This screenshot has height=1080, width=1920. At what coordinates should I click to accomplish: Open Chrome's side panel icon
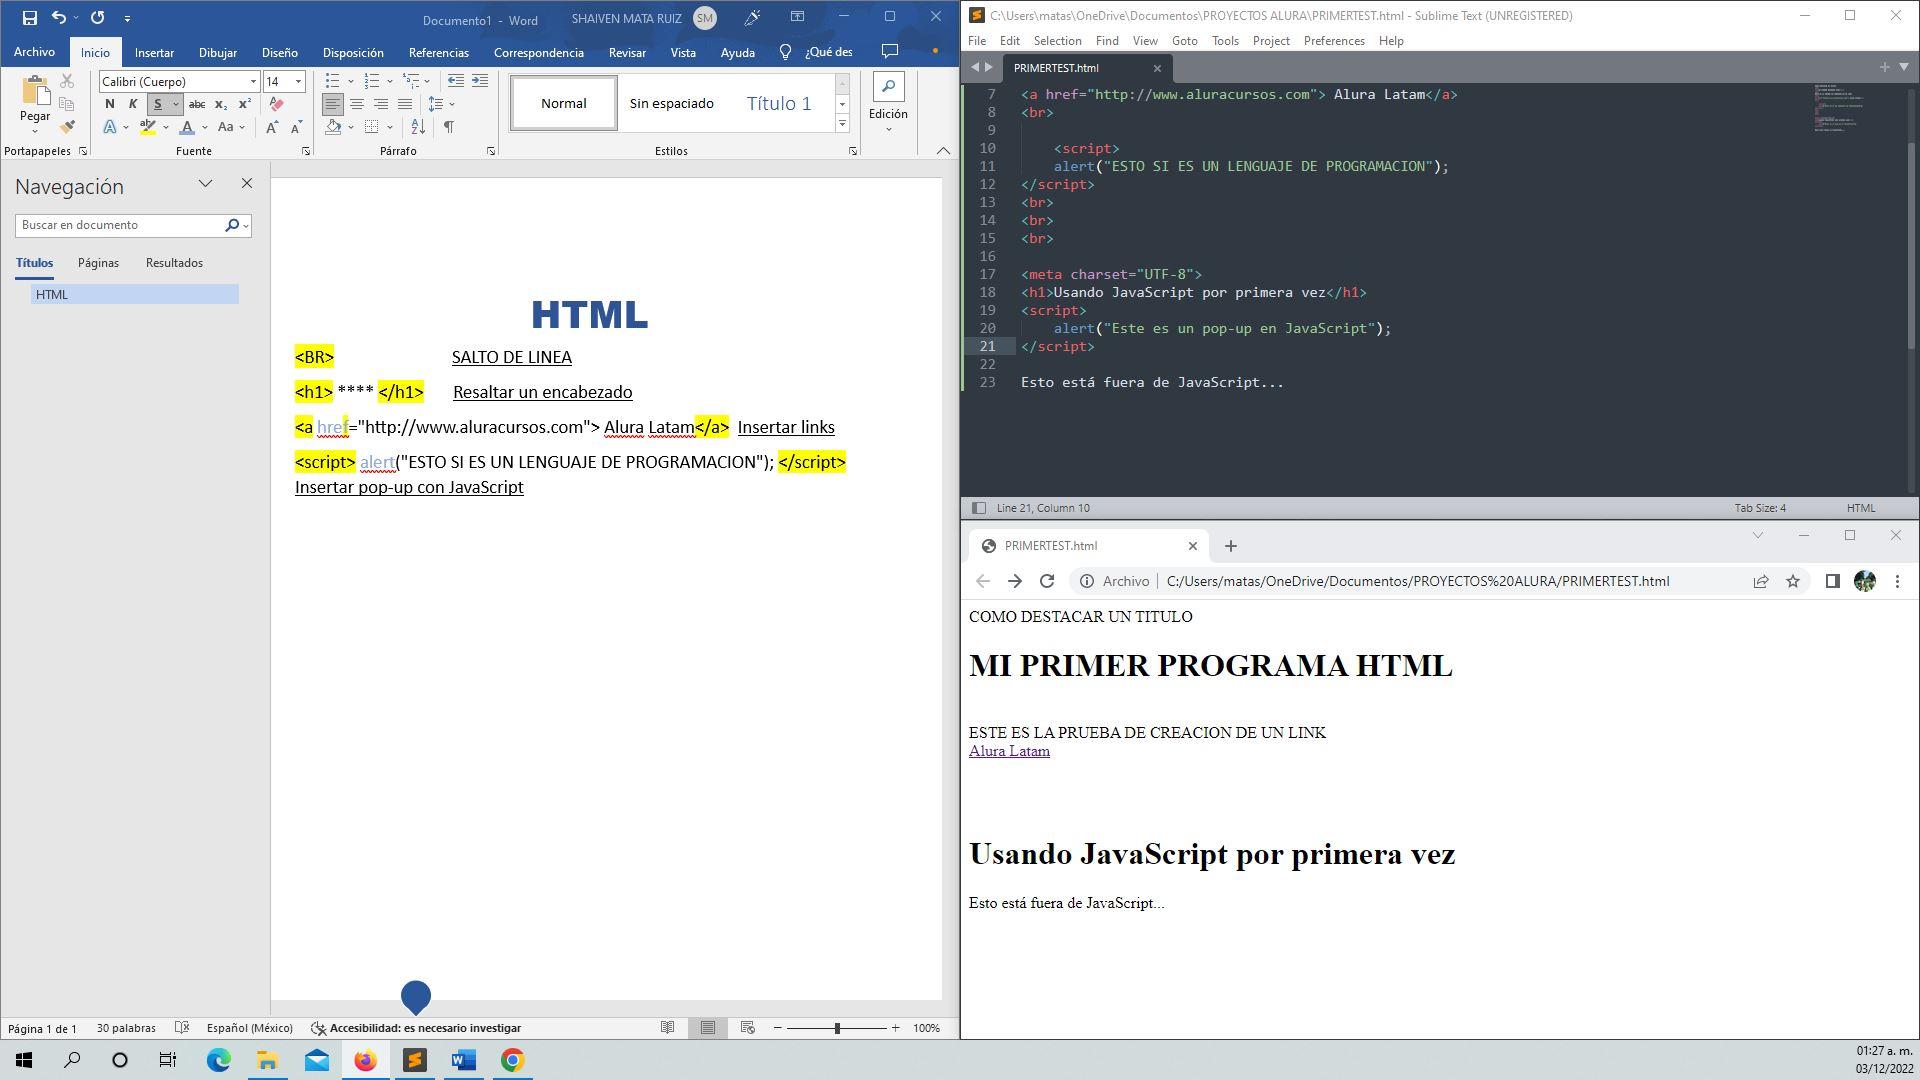pos(1832,581)
